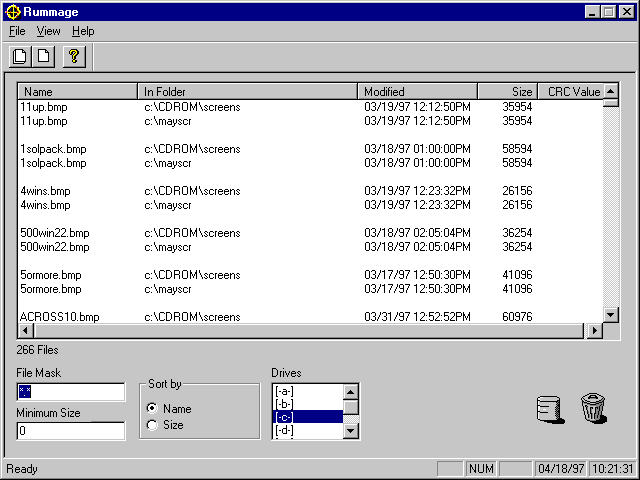
Task: Open the Help menu
Action: (83, 31)
